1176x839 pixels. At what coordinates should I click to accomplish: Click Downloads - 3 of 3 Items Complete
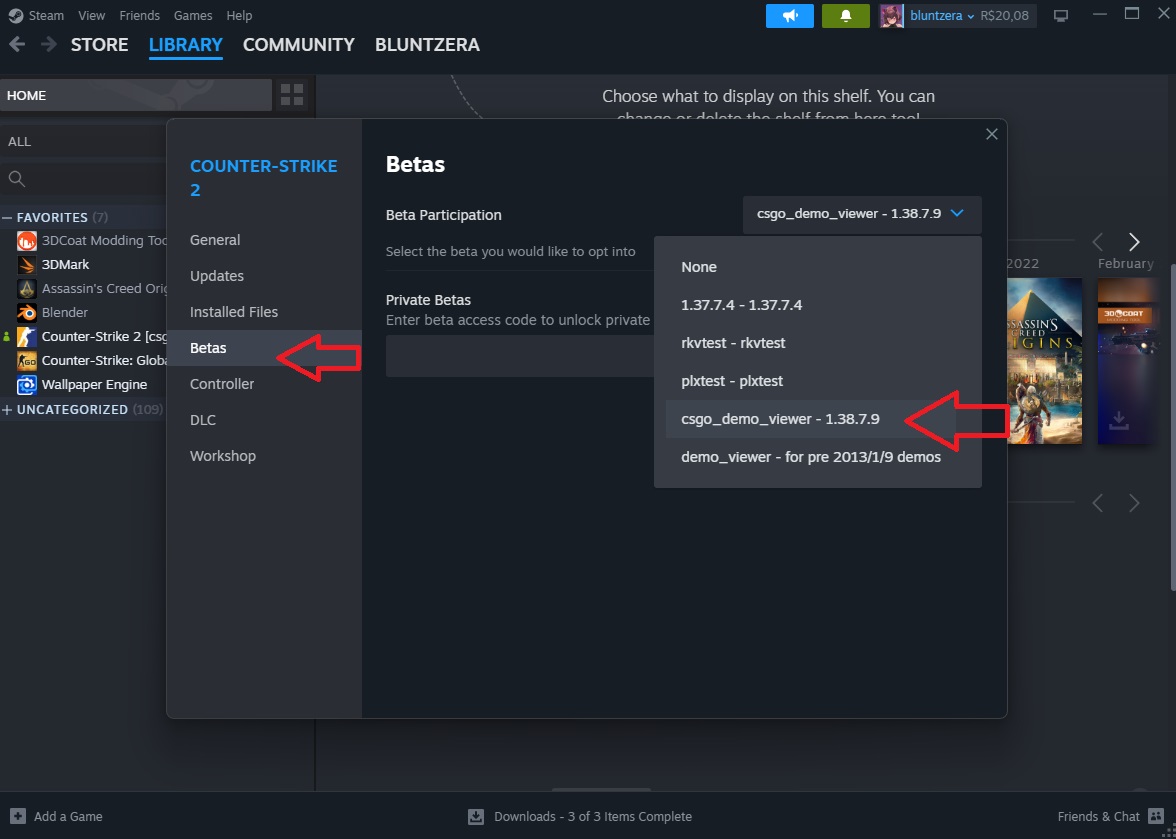pyautogui.click(x=592, y=817)
